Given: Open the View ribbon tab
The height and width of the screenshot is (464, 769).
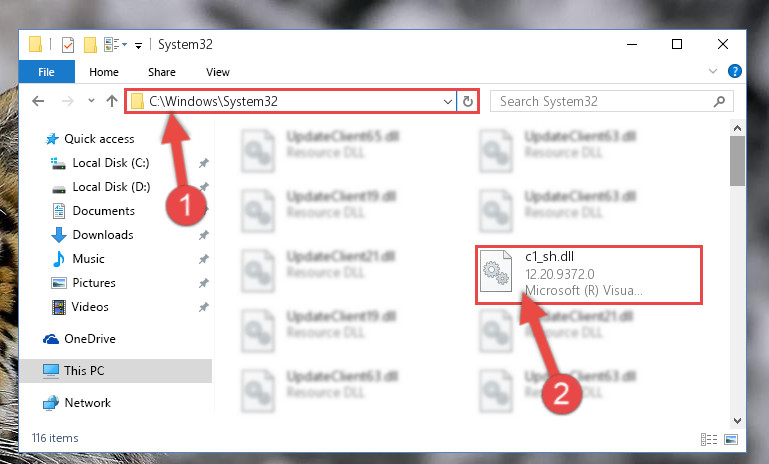Looking at the screenshot, I should pyautogui.click(x=218, y=72).
